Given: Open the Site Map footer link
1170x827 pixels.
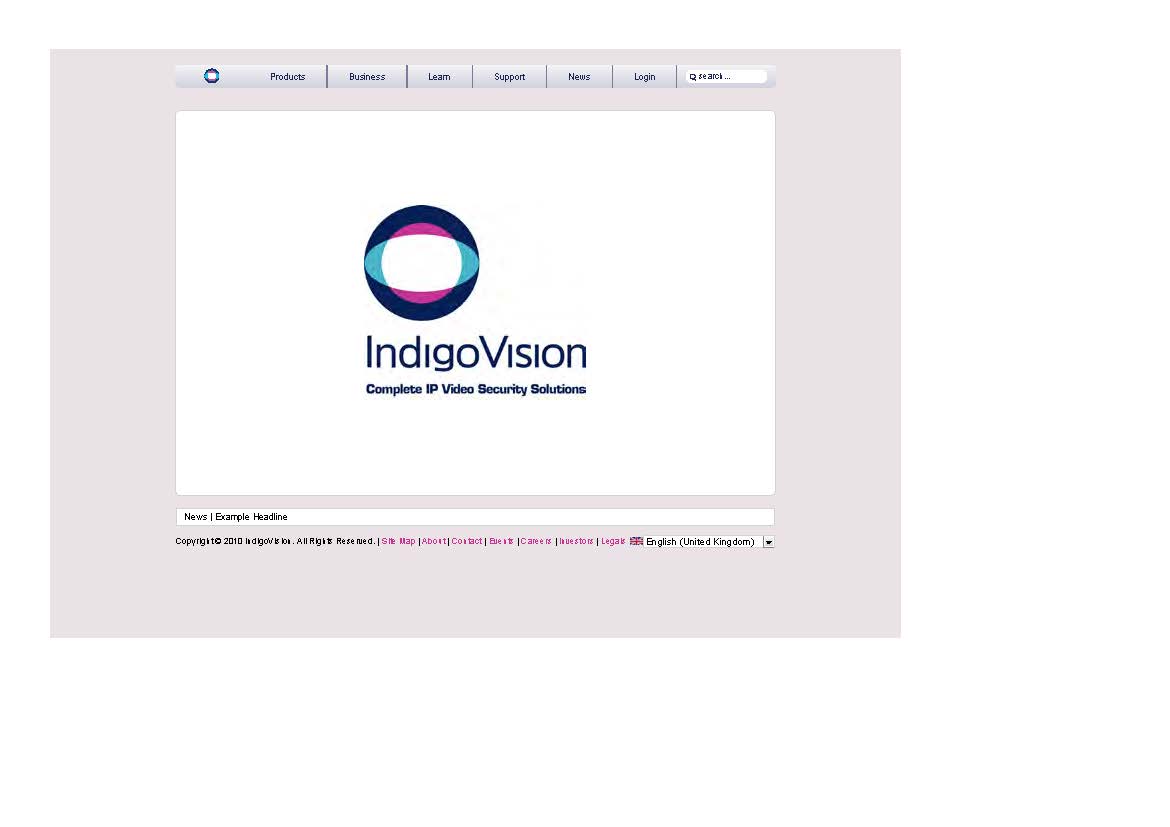Looking at the screenshot, I should [x=398, y=541].
